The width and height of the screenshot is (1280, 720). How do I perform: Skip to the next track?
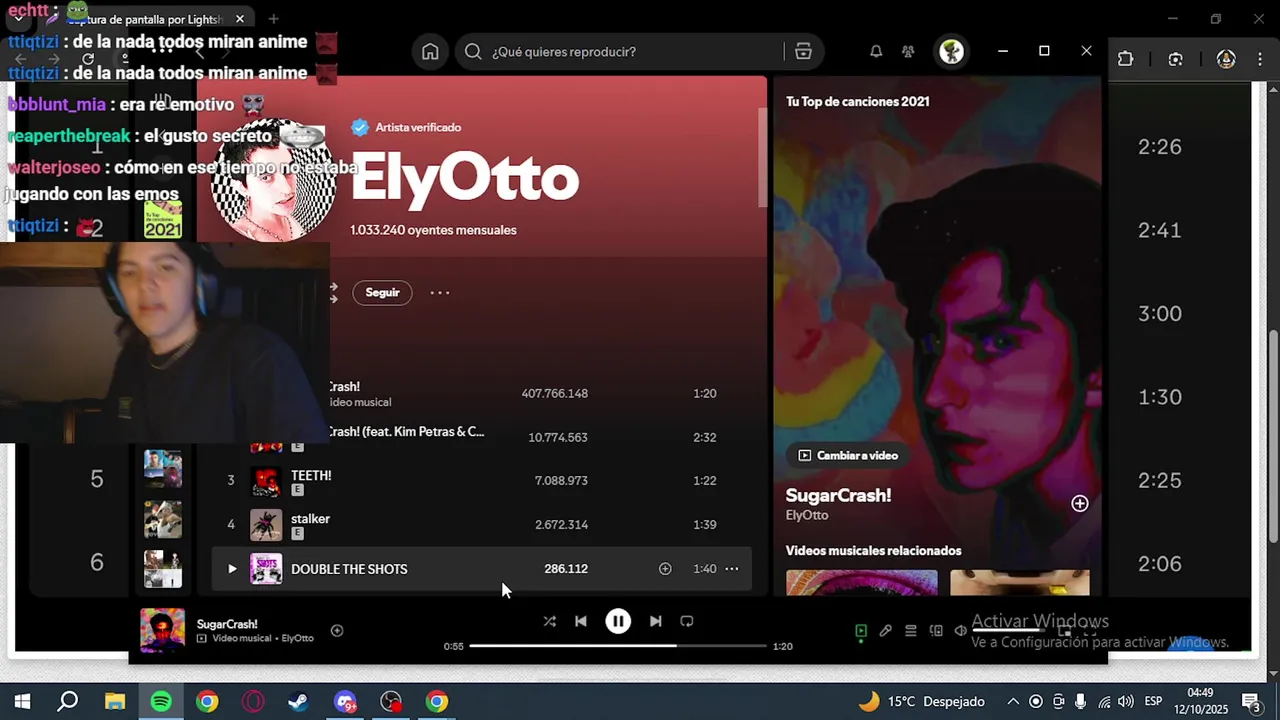point(655,621)
